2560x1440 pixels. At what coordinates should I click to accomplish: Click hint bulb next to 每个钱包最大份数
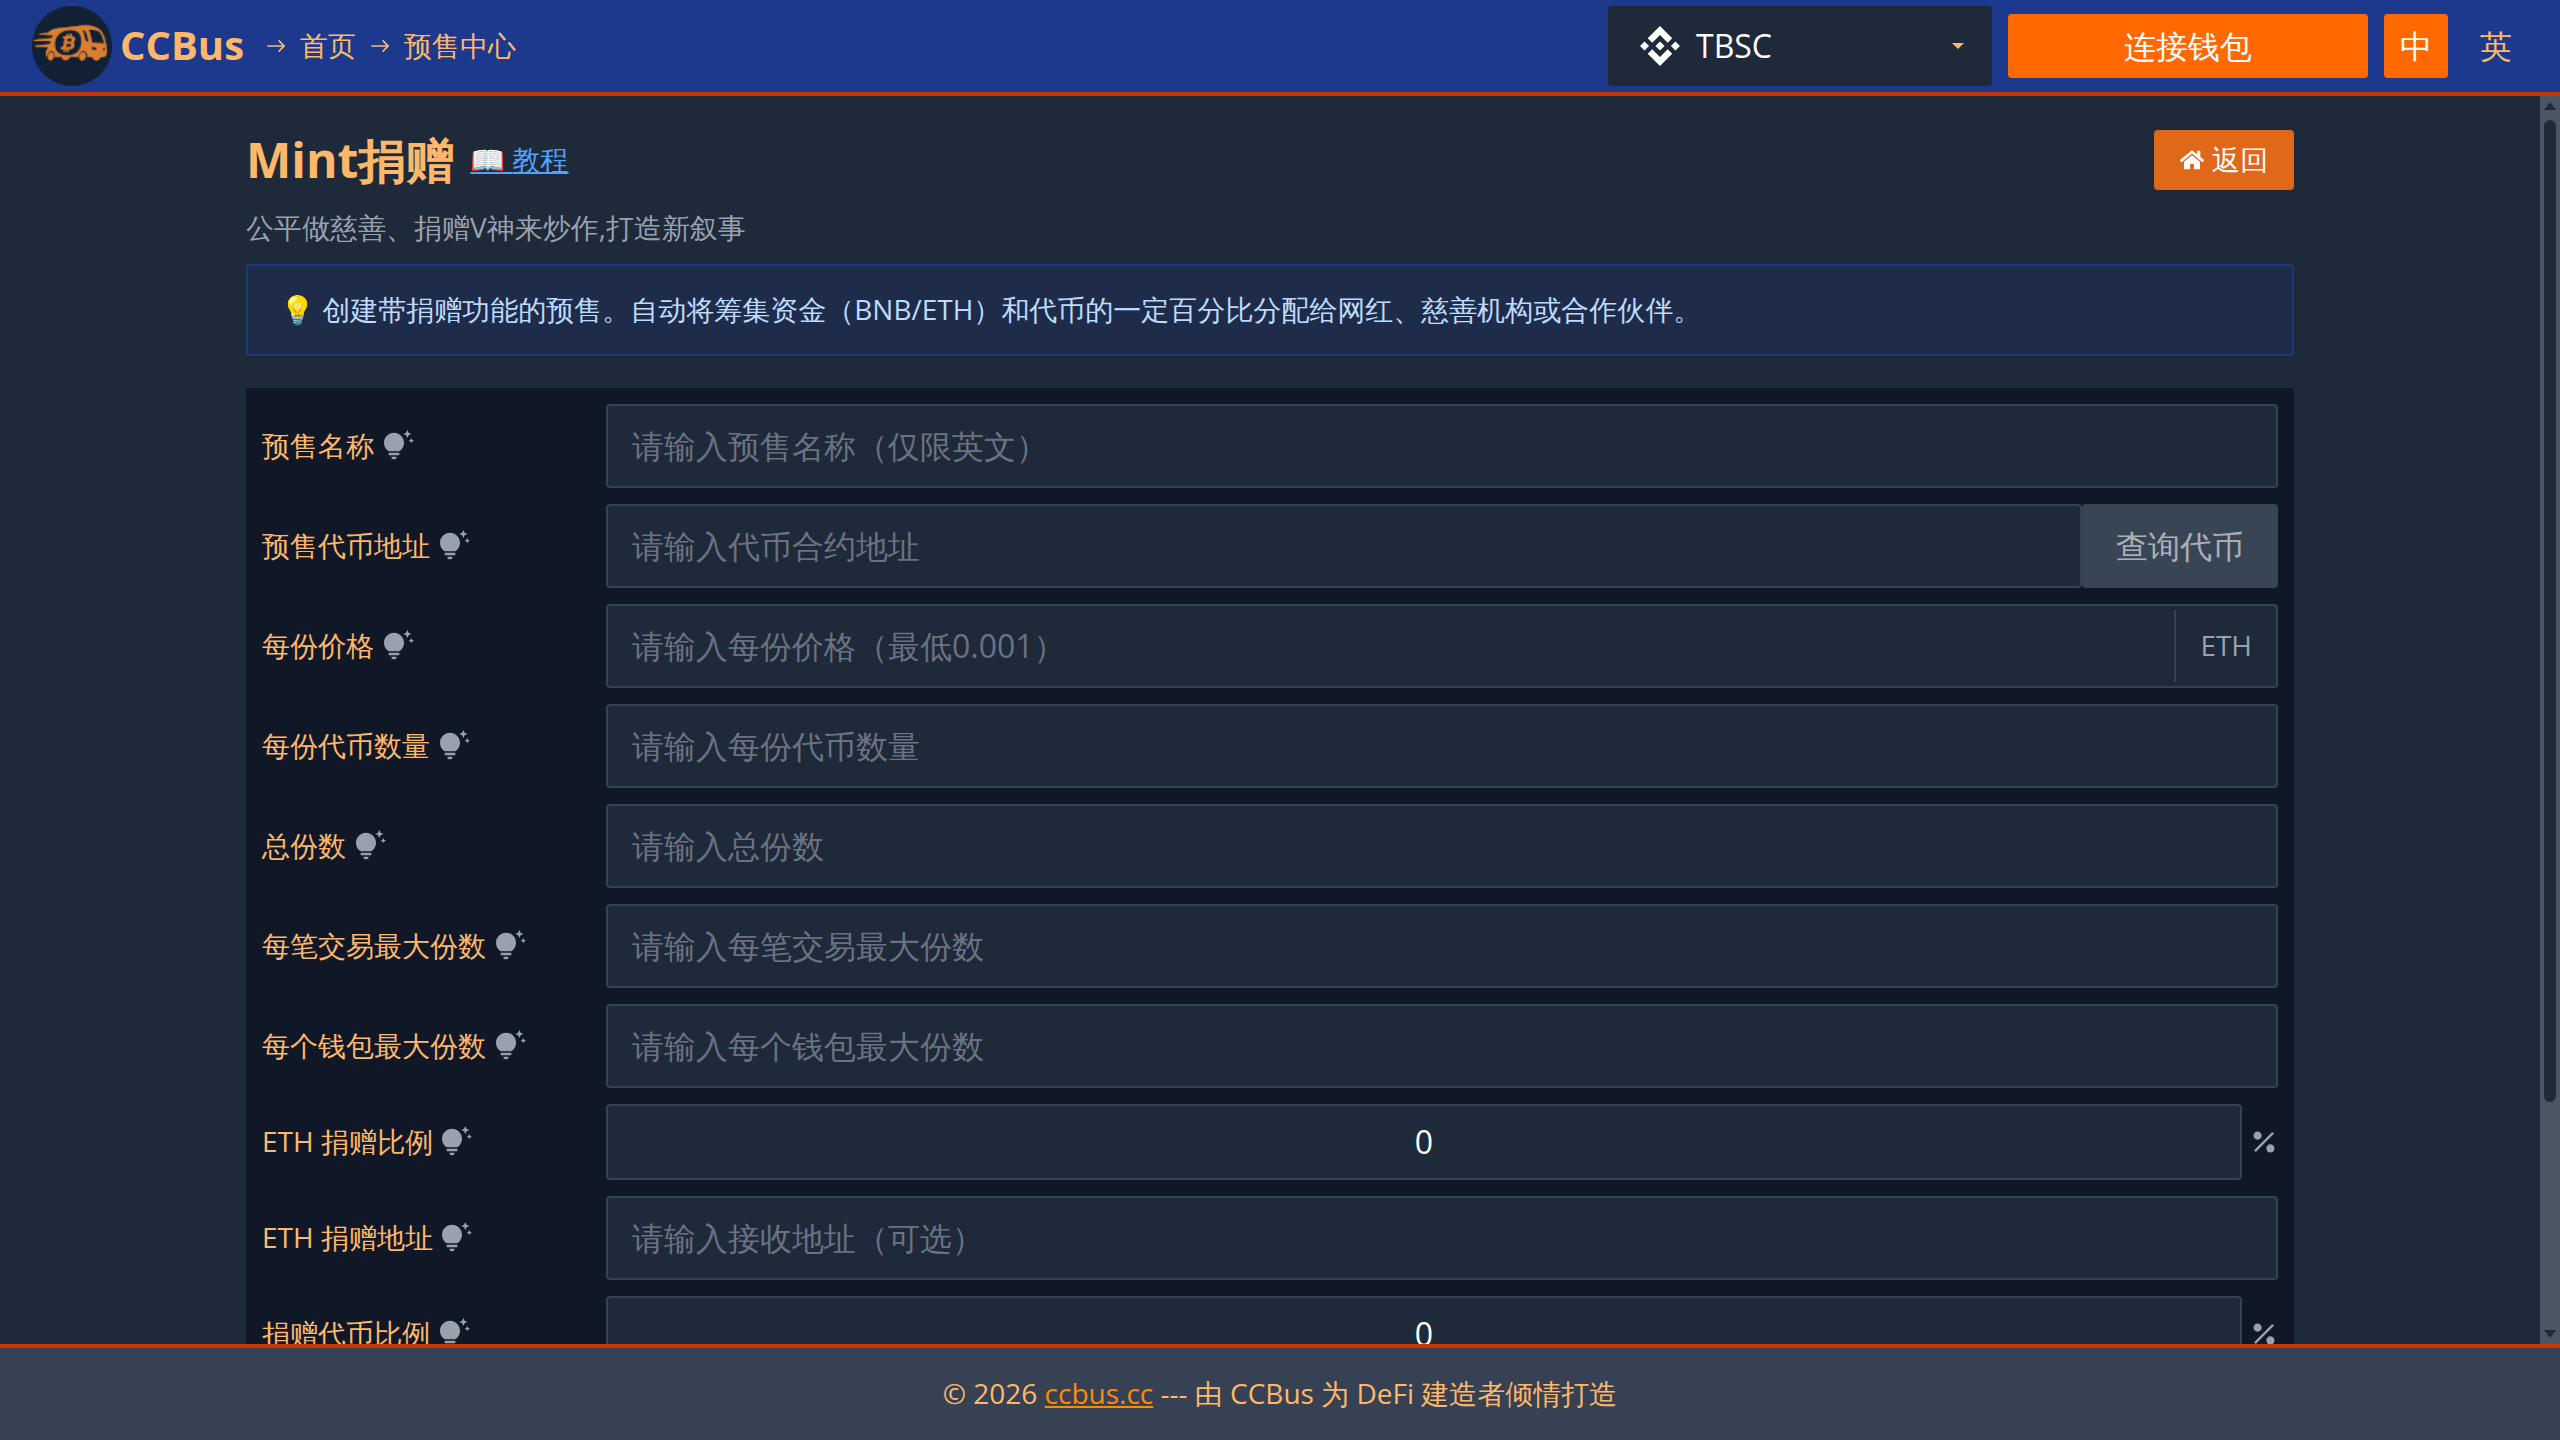pyautogui.click(x=509, y=1045)
